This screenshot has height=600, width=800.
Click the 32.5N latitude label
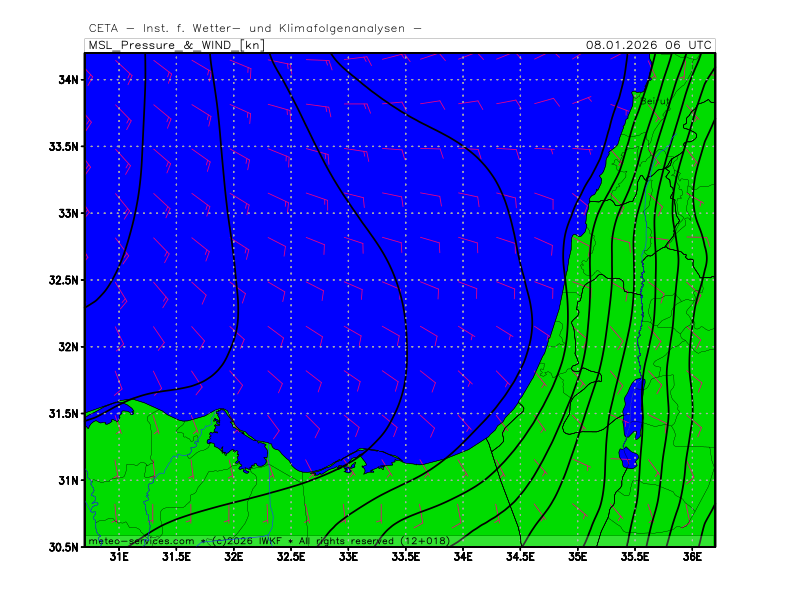tap(63, 280)
